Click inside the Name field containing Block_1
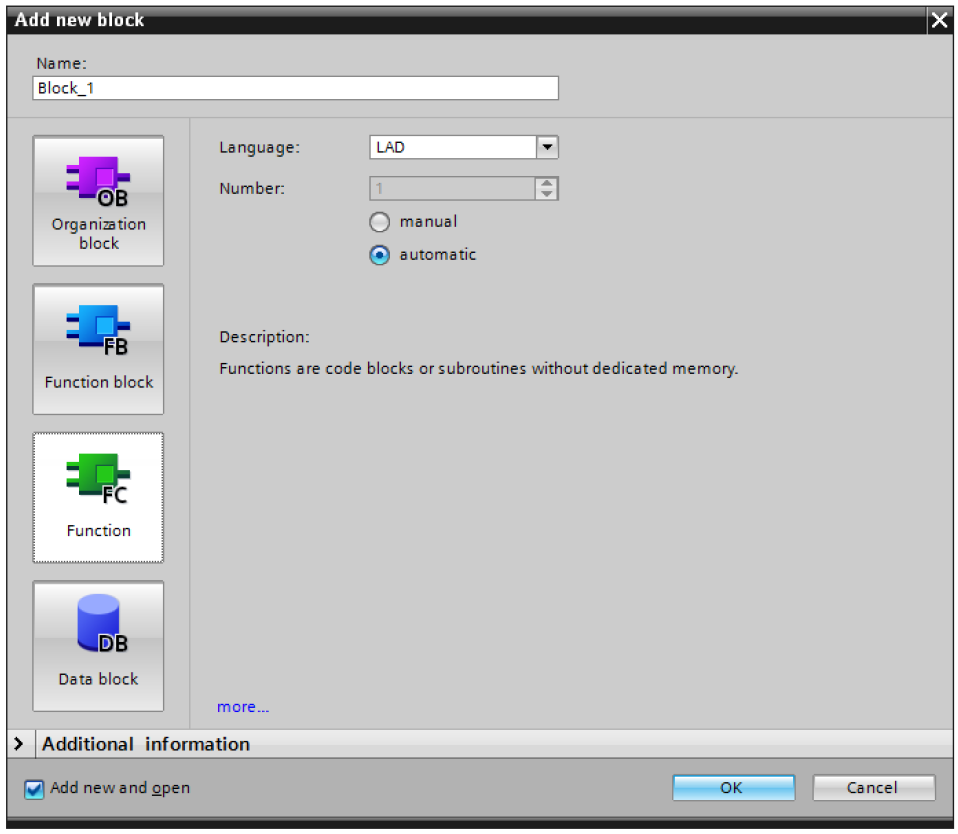This screenshot has width=958, height=834. pyautogui.click(x=295, y=88)
